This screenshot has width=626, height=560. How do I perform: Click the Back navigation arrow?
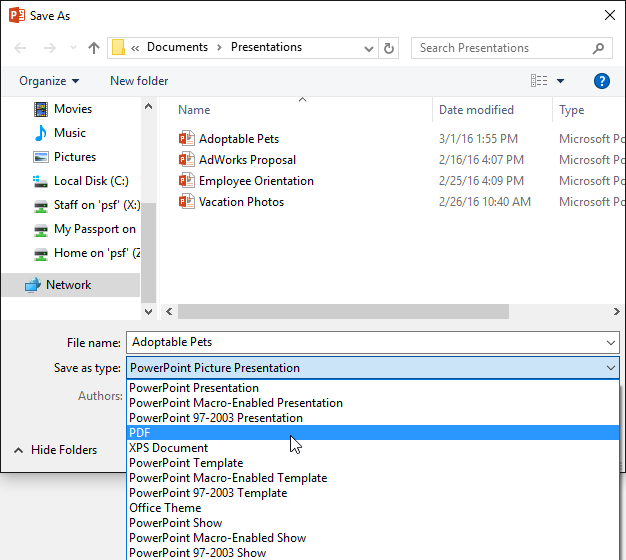[22, 48]
